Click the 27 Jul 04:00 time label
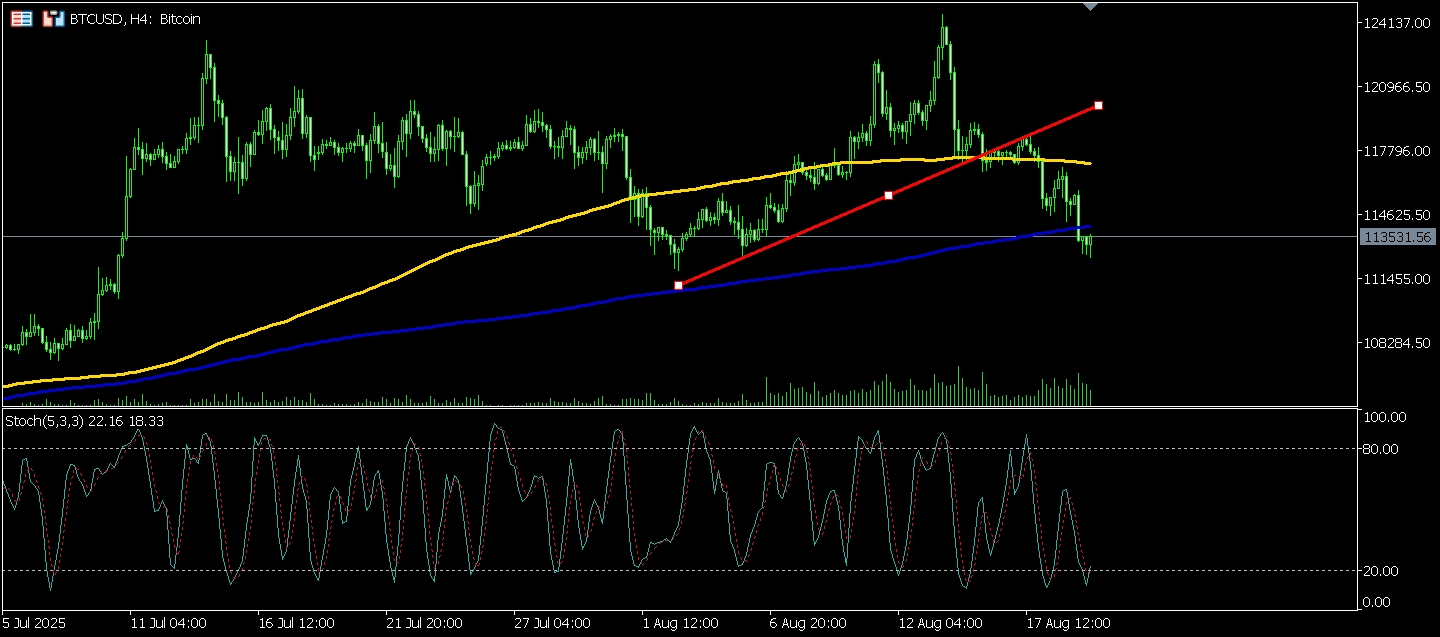Viewport: 1440px width, 637px height. coord(553,623)
